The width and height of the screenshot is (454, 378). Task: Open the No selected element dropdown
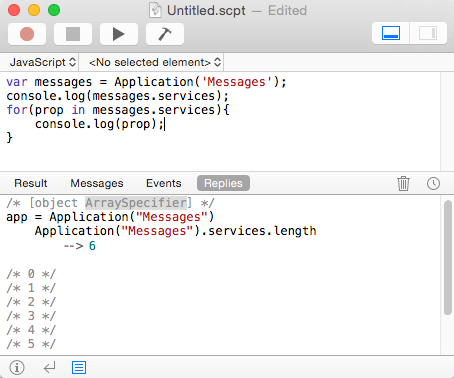click(x=155, y=62)
